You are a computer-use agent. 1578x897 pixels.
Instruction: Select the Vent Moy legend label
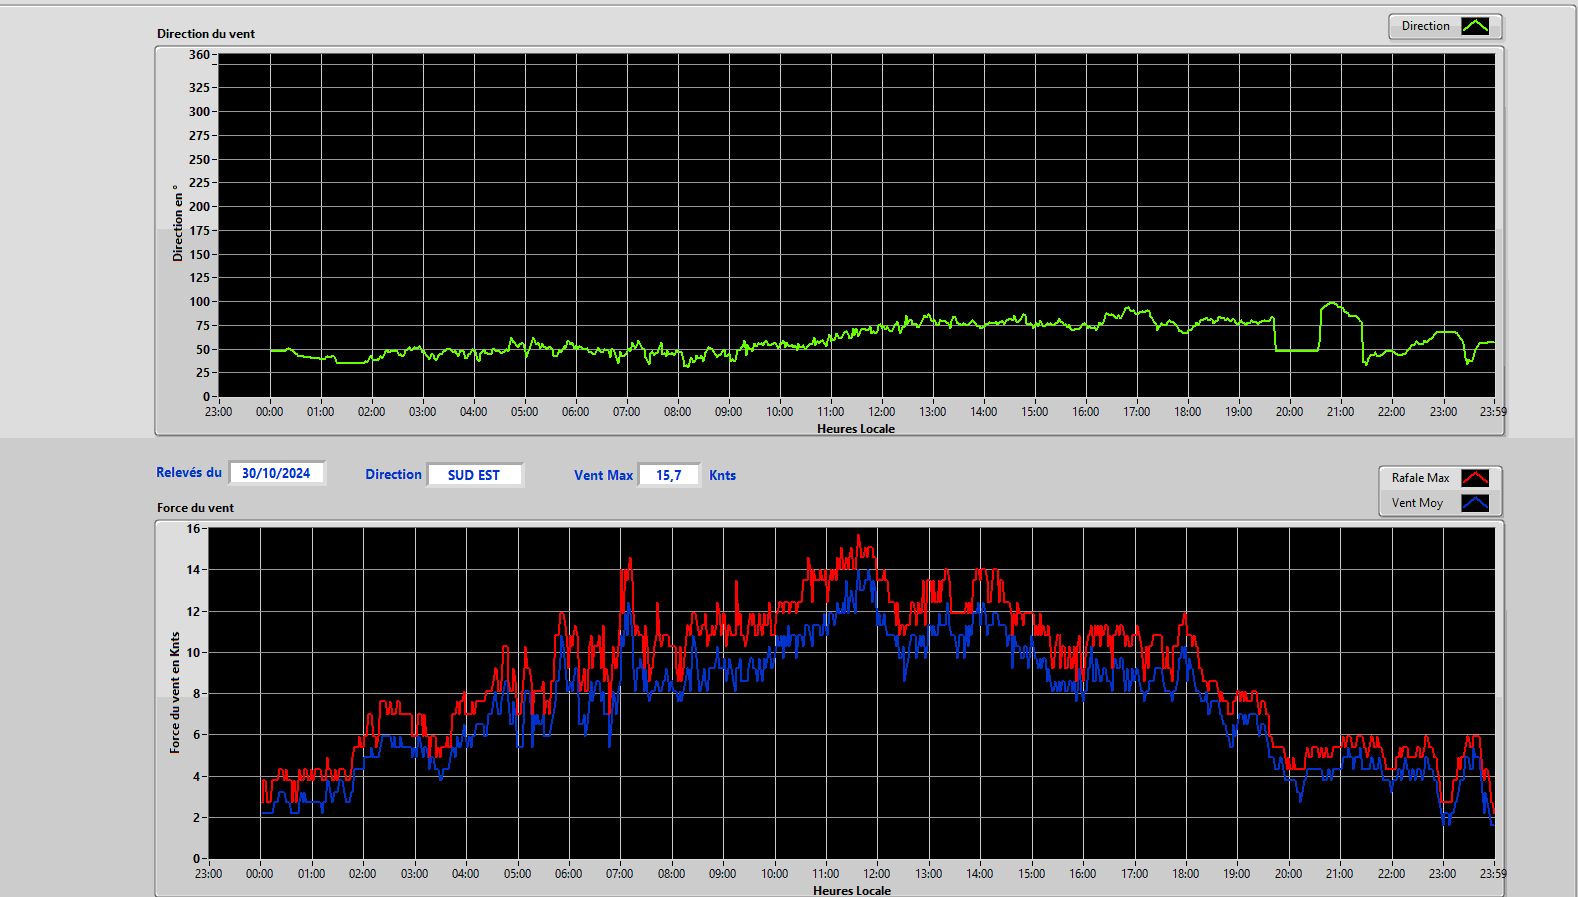pos(1417,503)
